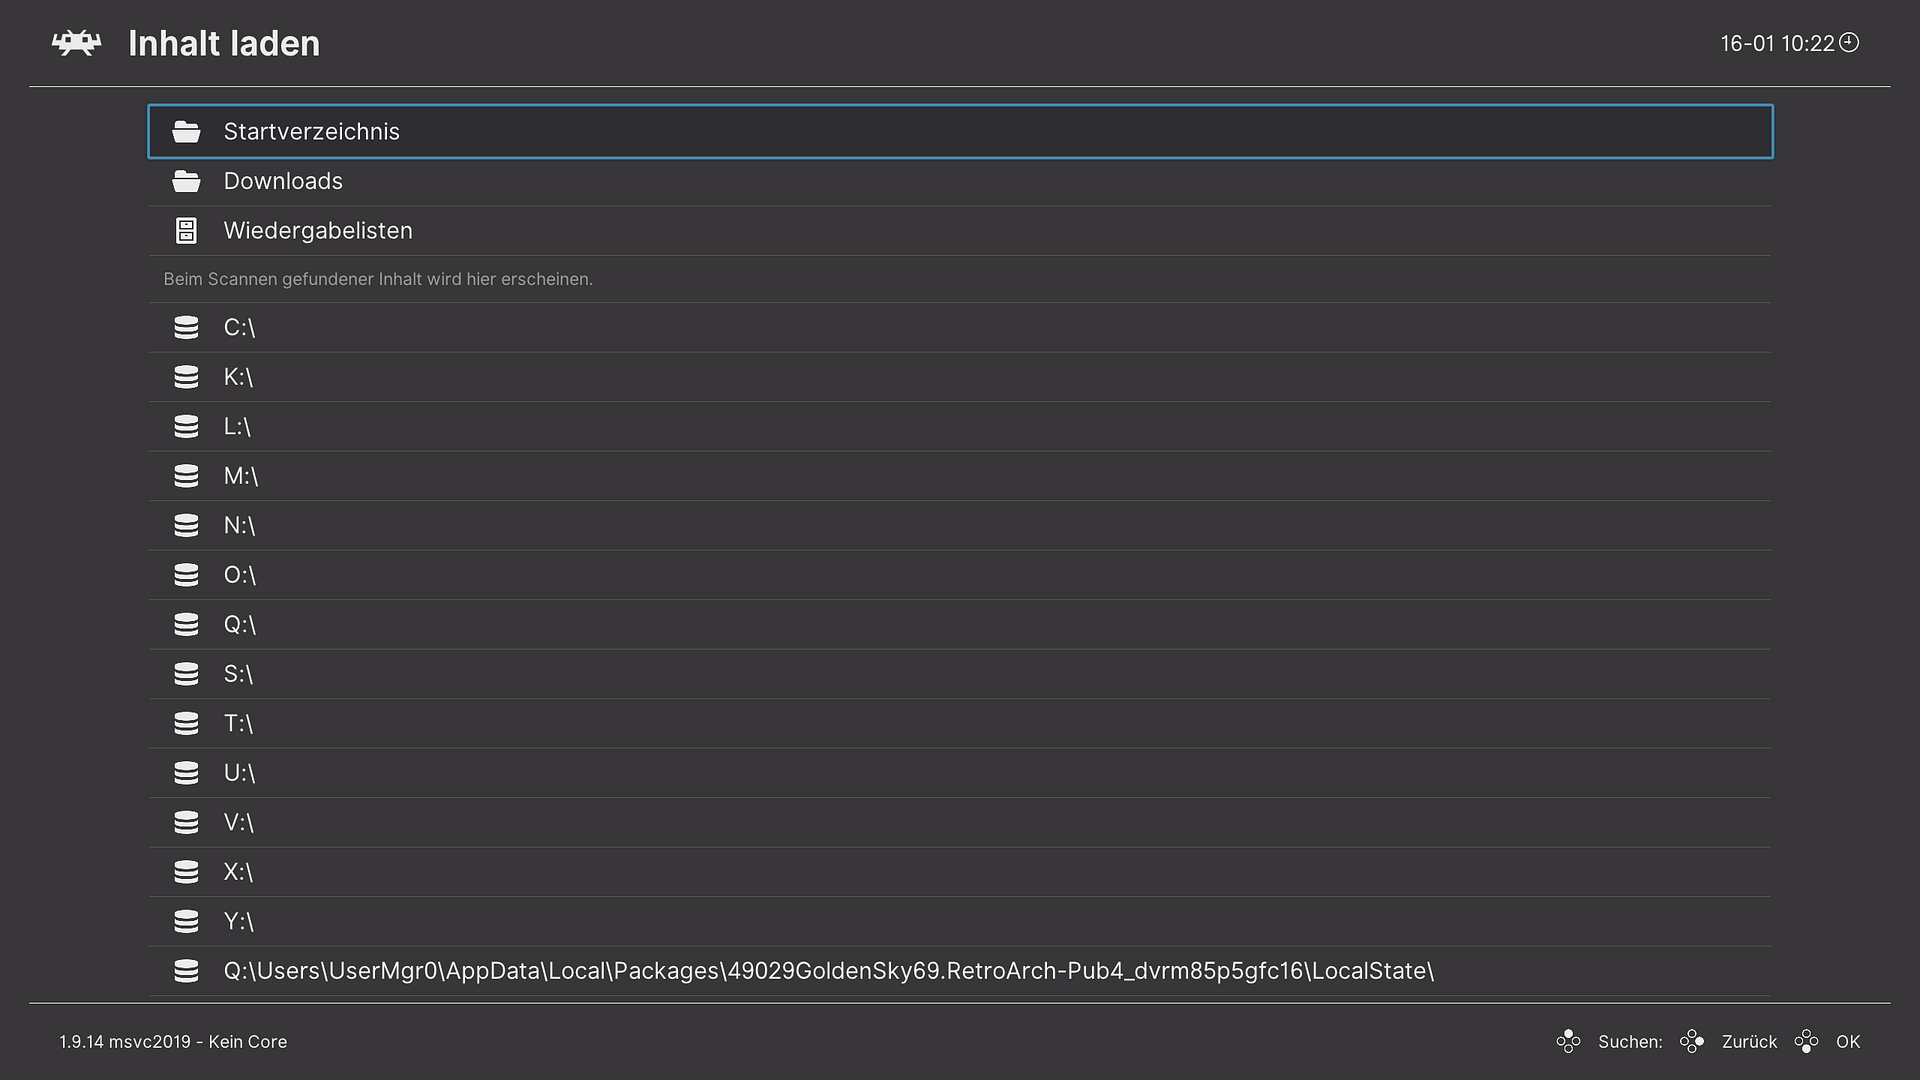The width and height of the screenshot is (1920, 1080).
Task: Browse into the K:\ drive
Action: 238,377
